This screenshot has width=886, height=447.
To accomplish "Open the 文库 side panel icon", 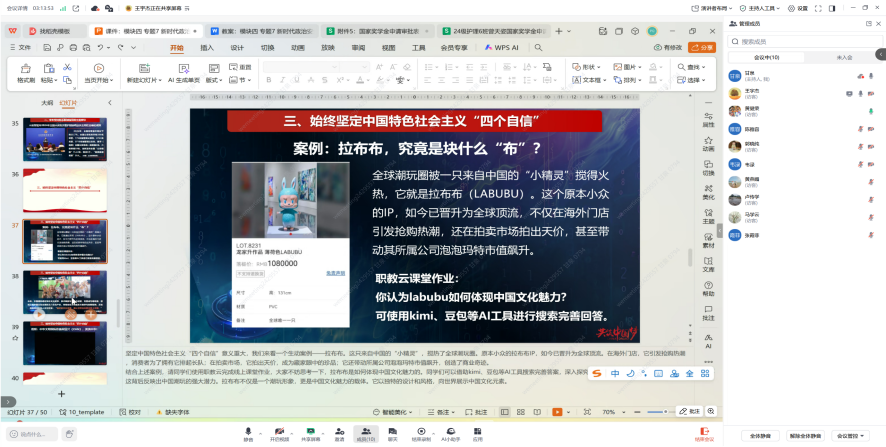I will pos(708,265).
